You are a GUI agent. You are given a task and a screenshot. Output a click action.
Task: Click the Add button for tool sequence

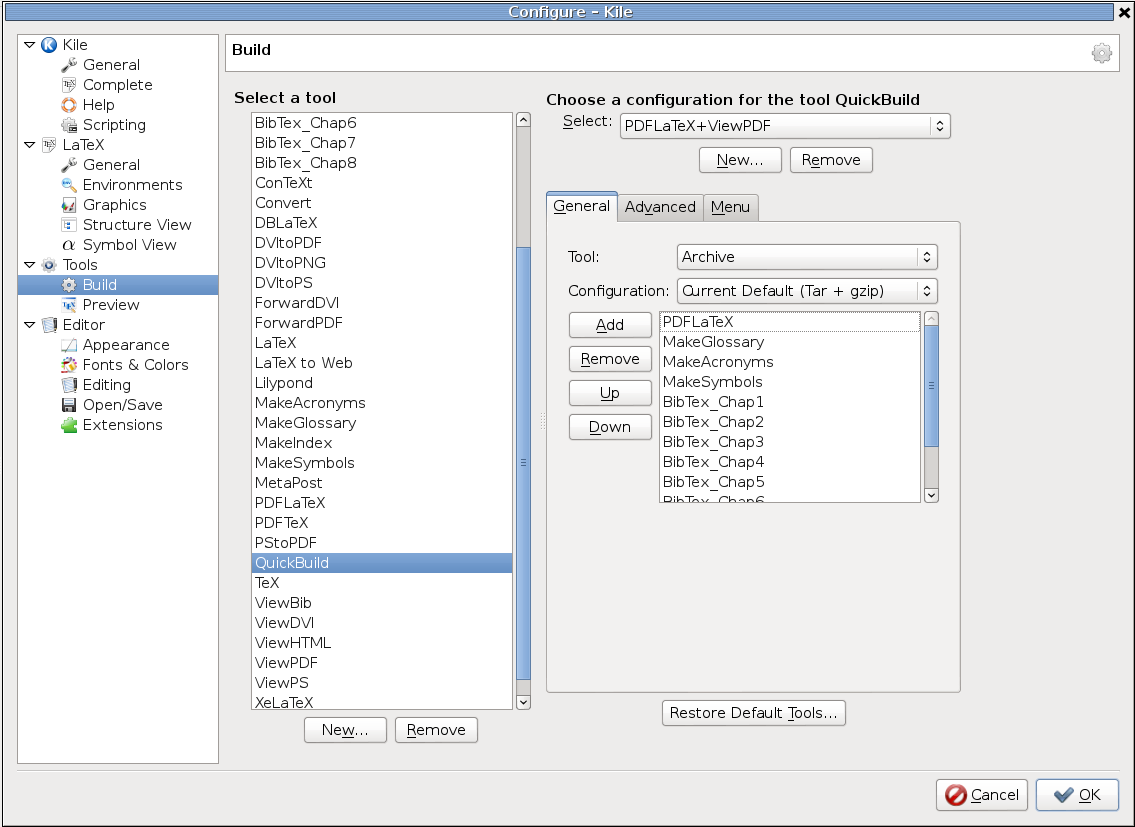(610, 325)
